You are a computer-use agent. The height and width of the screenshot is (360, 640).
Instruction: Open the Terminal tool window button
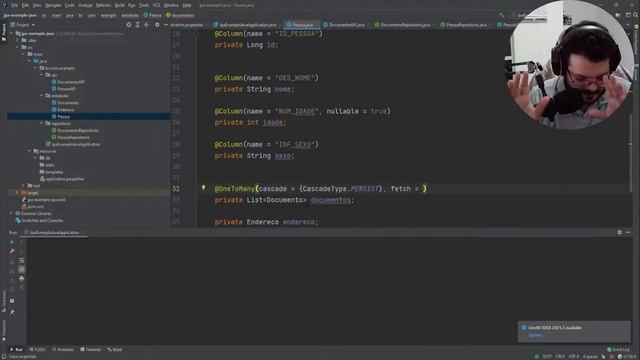91,350
